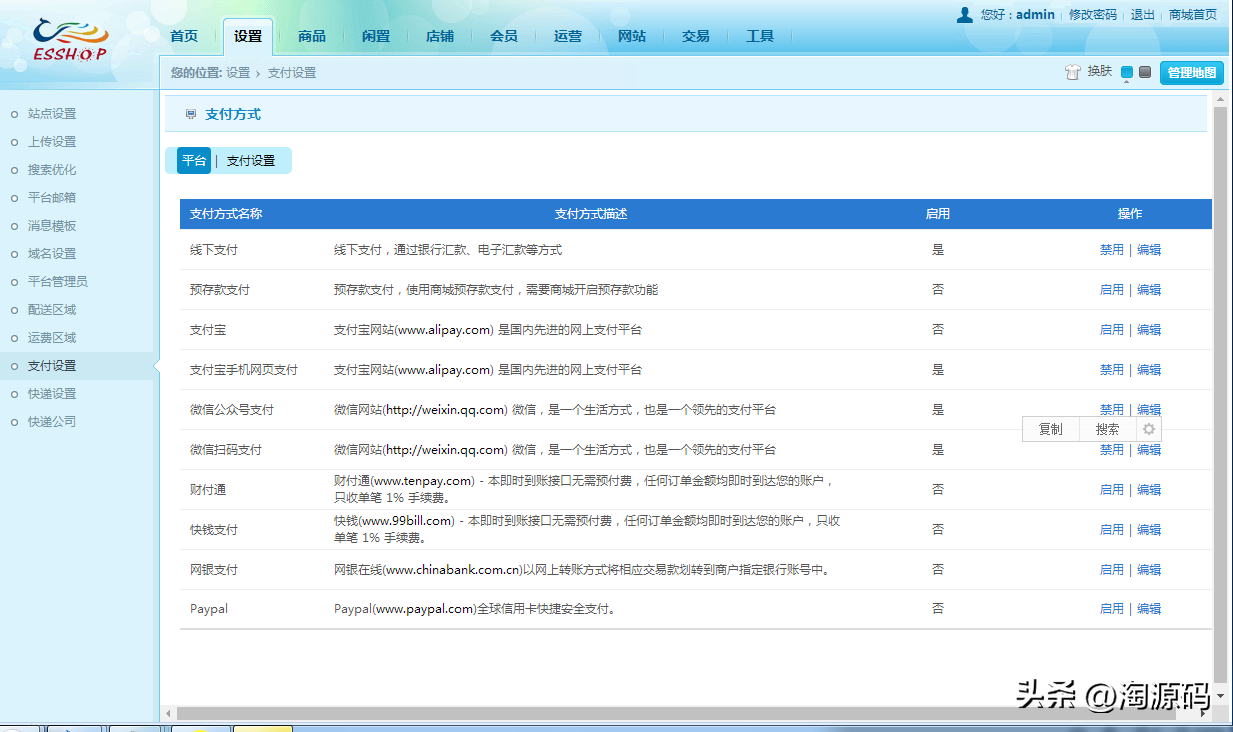Click the shirt icon beside 换肤
Screen dimensions: 1233x732
tap(1072, 72)
